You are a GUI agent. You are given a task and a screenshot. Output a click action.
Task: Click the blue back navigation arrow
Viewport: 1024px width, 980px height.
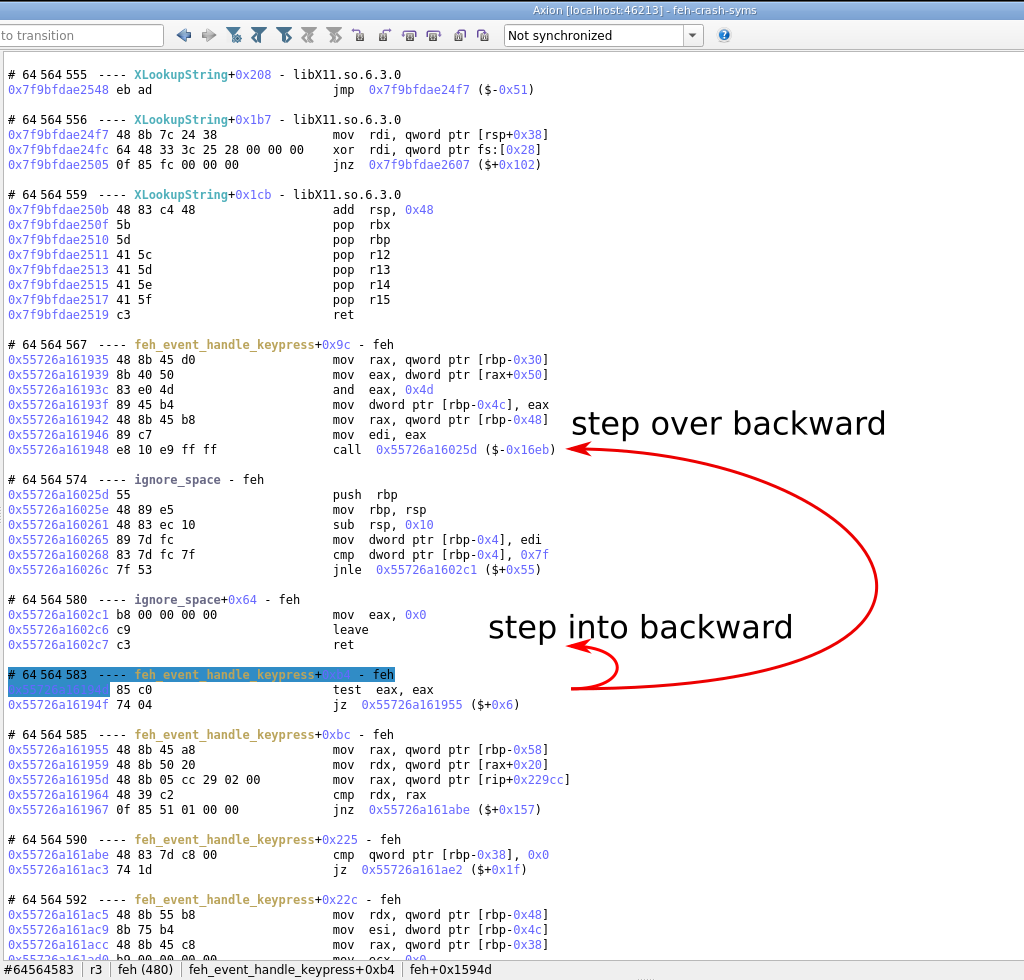coord(184,35)
